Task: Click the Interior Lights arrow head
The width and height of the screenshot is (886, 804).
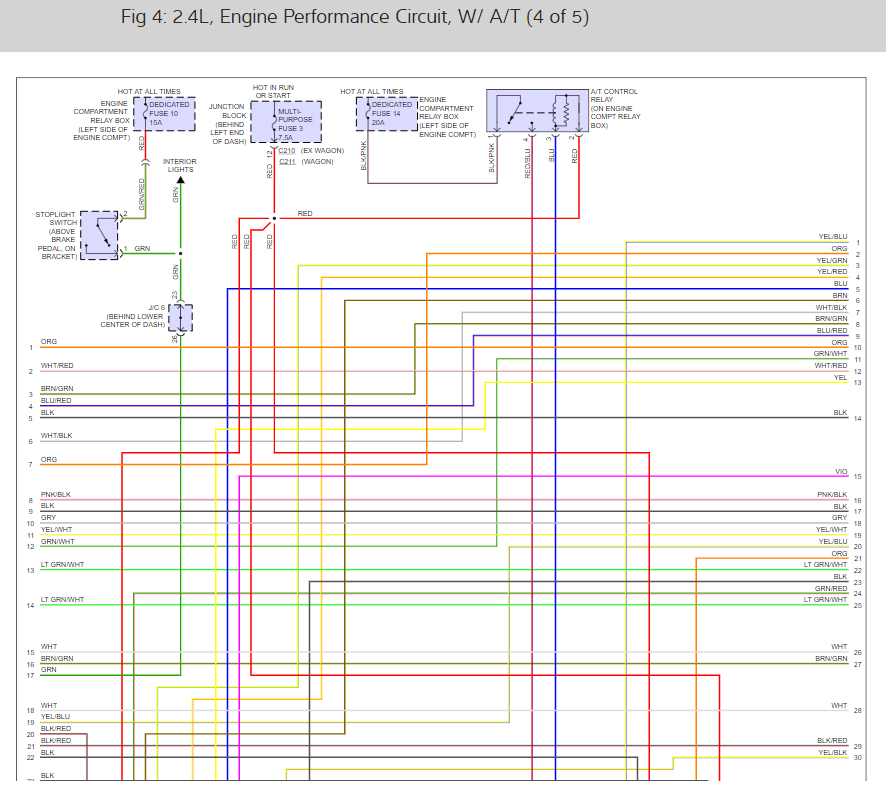Action: (x=180, y=180)
